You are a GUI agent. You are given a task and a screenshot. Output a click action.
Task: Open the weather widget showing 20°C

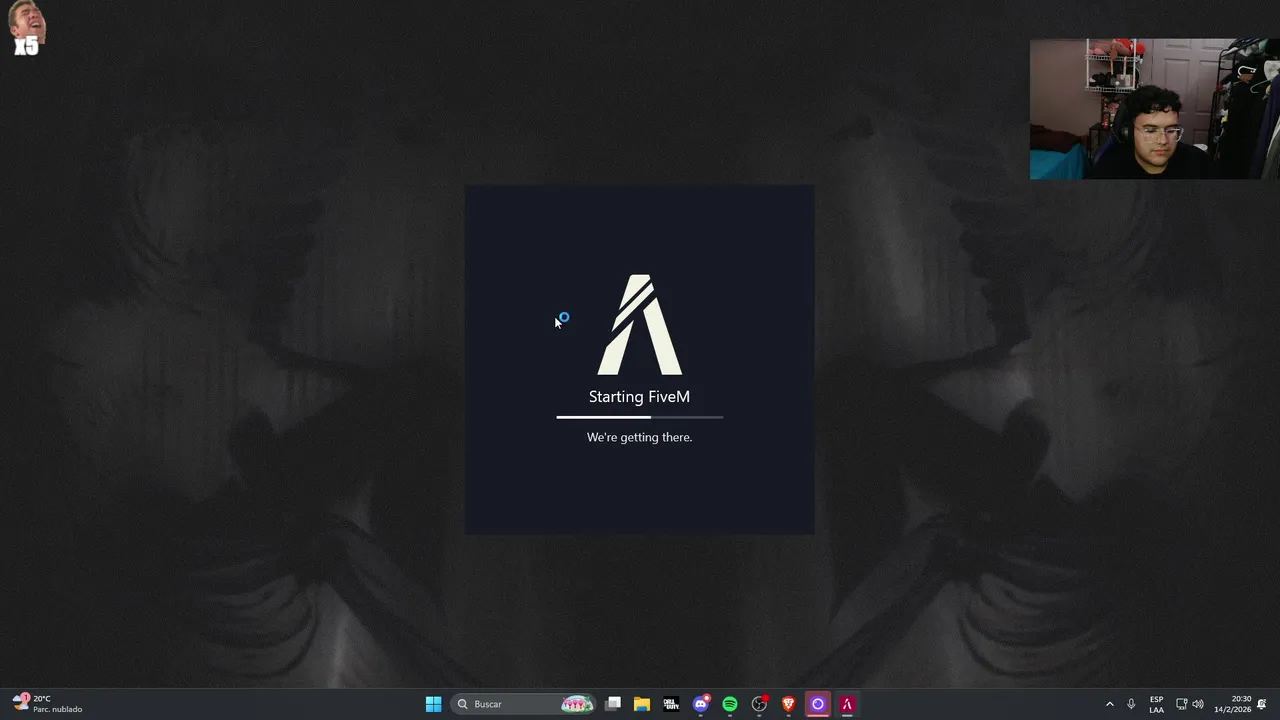click(x=47, y=704)
